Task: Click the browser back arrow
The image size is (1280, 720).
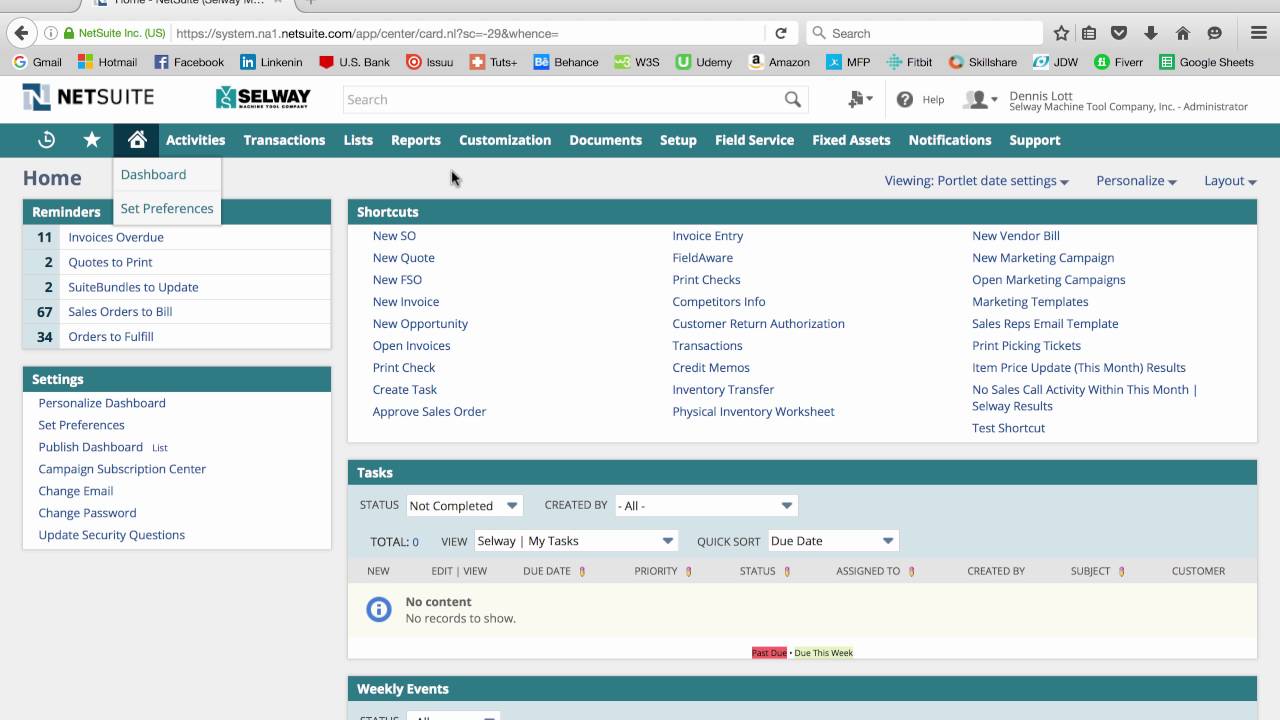Action: click(21, 33)
